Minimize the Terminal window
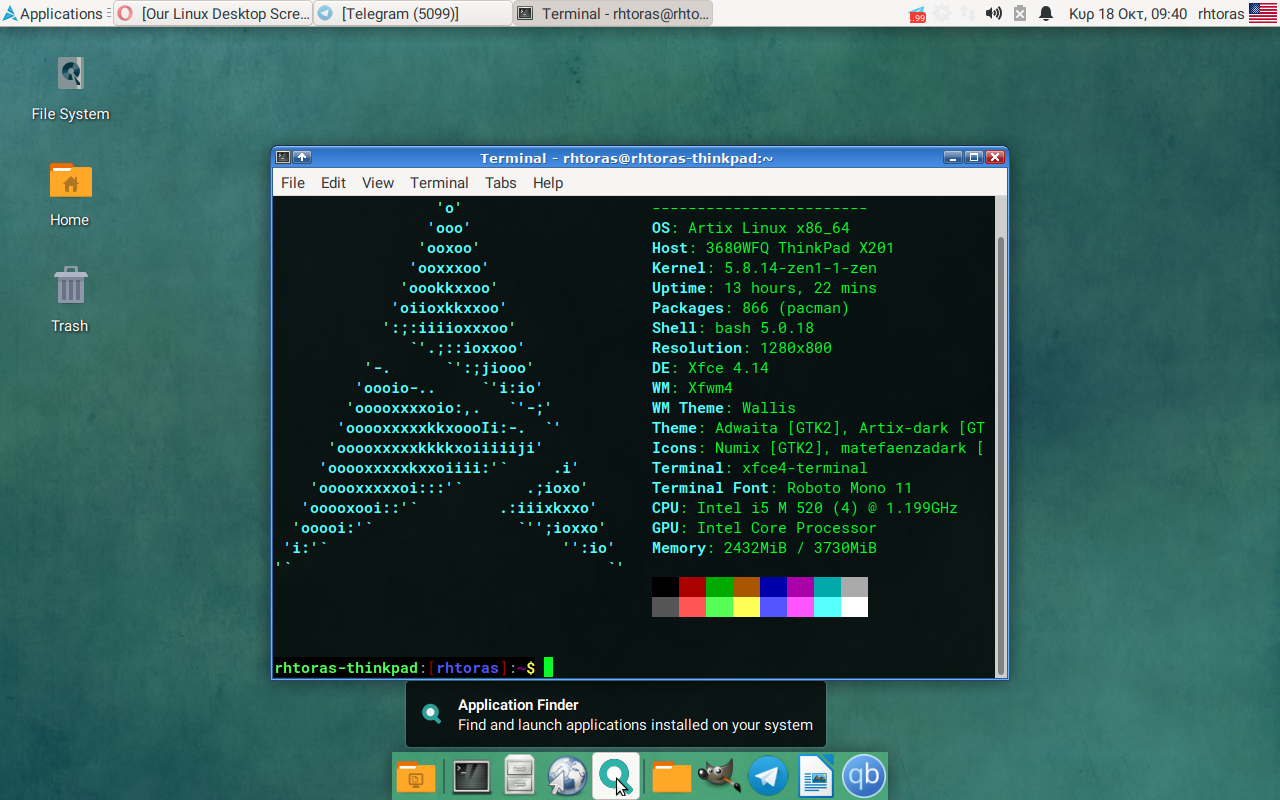Viewport: 1280px width, 800px height. tap(953, 157)
